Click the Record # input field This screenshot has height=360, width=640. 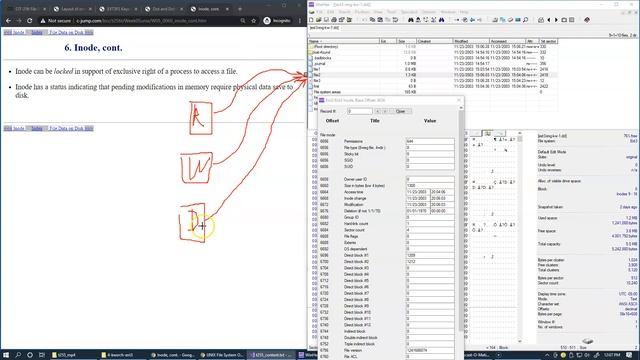click(360, 111)
